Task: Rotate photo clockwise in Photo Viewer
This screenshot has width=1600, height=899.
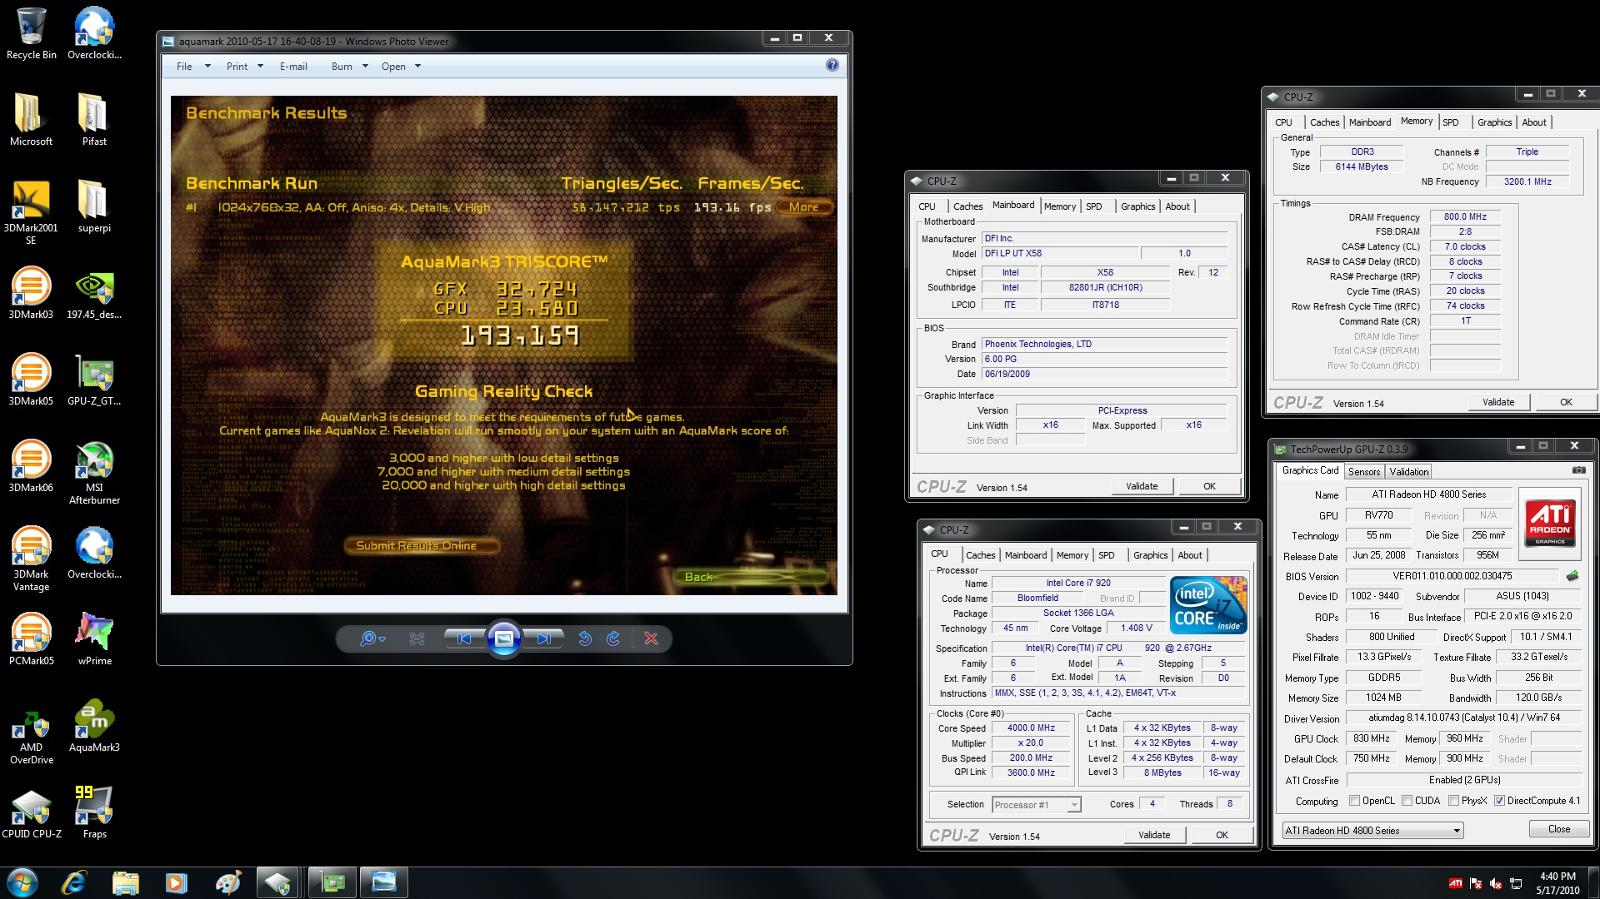Action: (613, 638)
